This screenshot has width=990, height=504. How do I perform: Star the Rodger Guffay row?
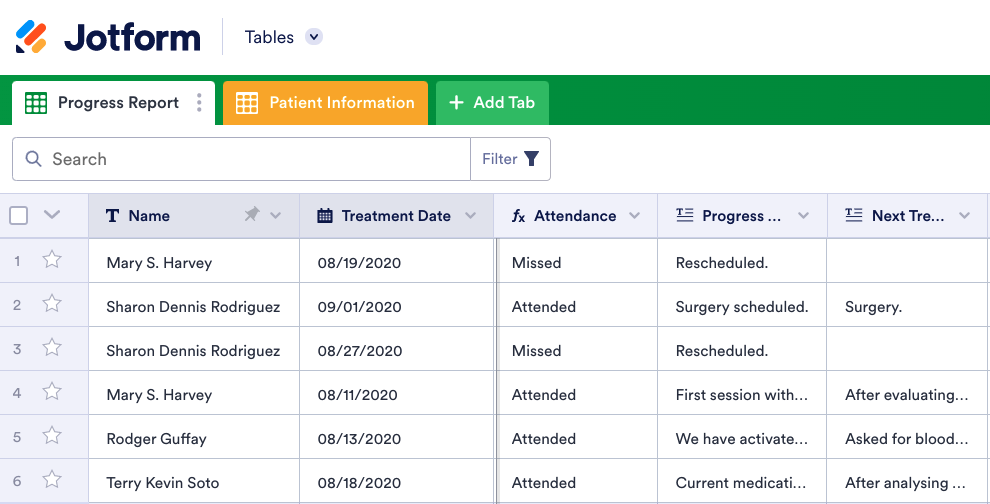(52, 437)
